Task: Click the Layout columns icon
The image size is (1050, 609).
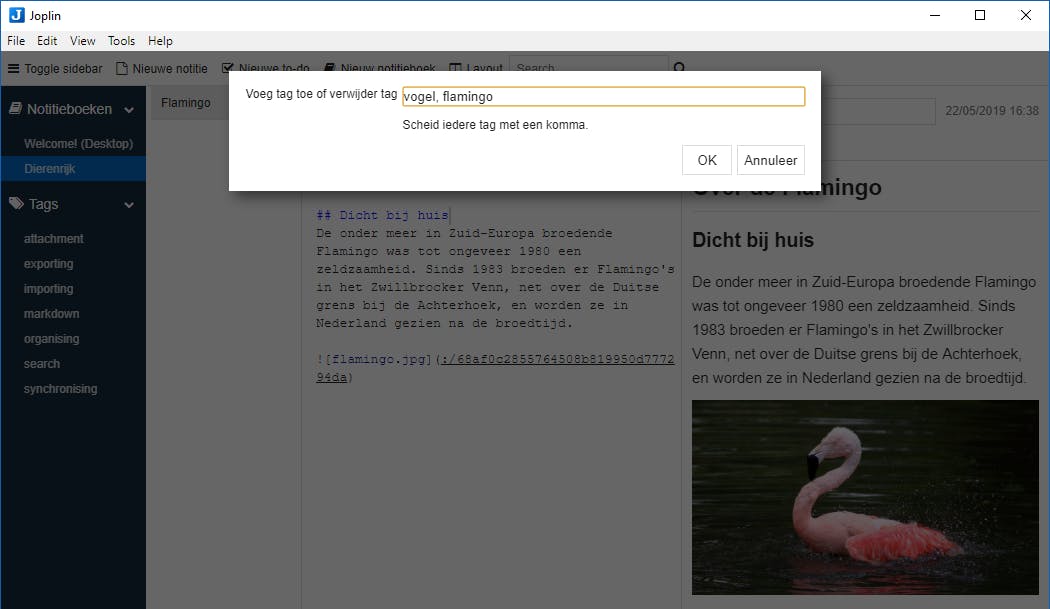Action: click(x=455, y=68)
